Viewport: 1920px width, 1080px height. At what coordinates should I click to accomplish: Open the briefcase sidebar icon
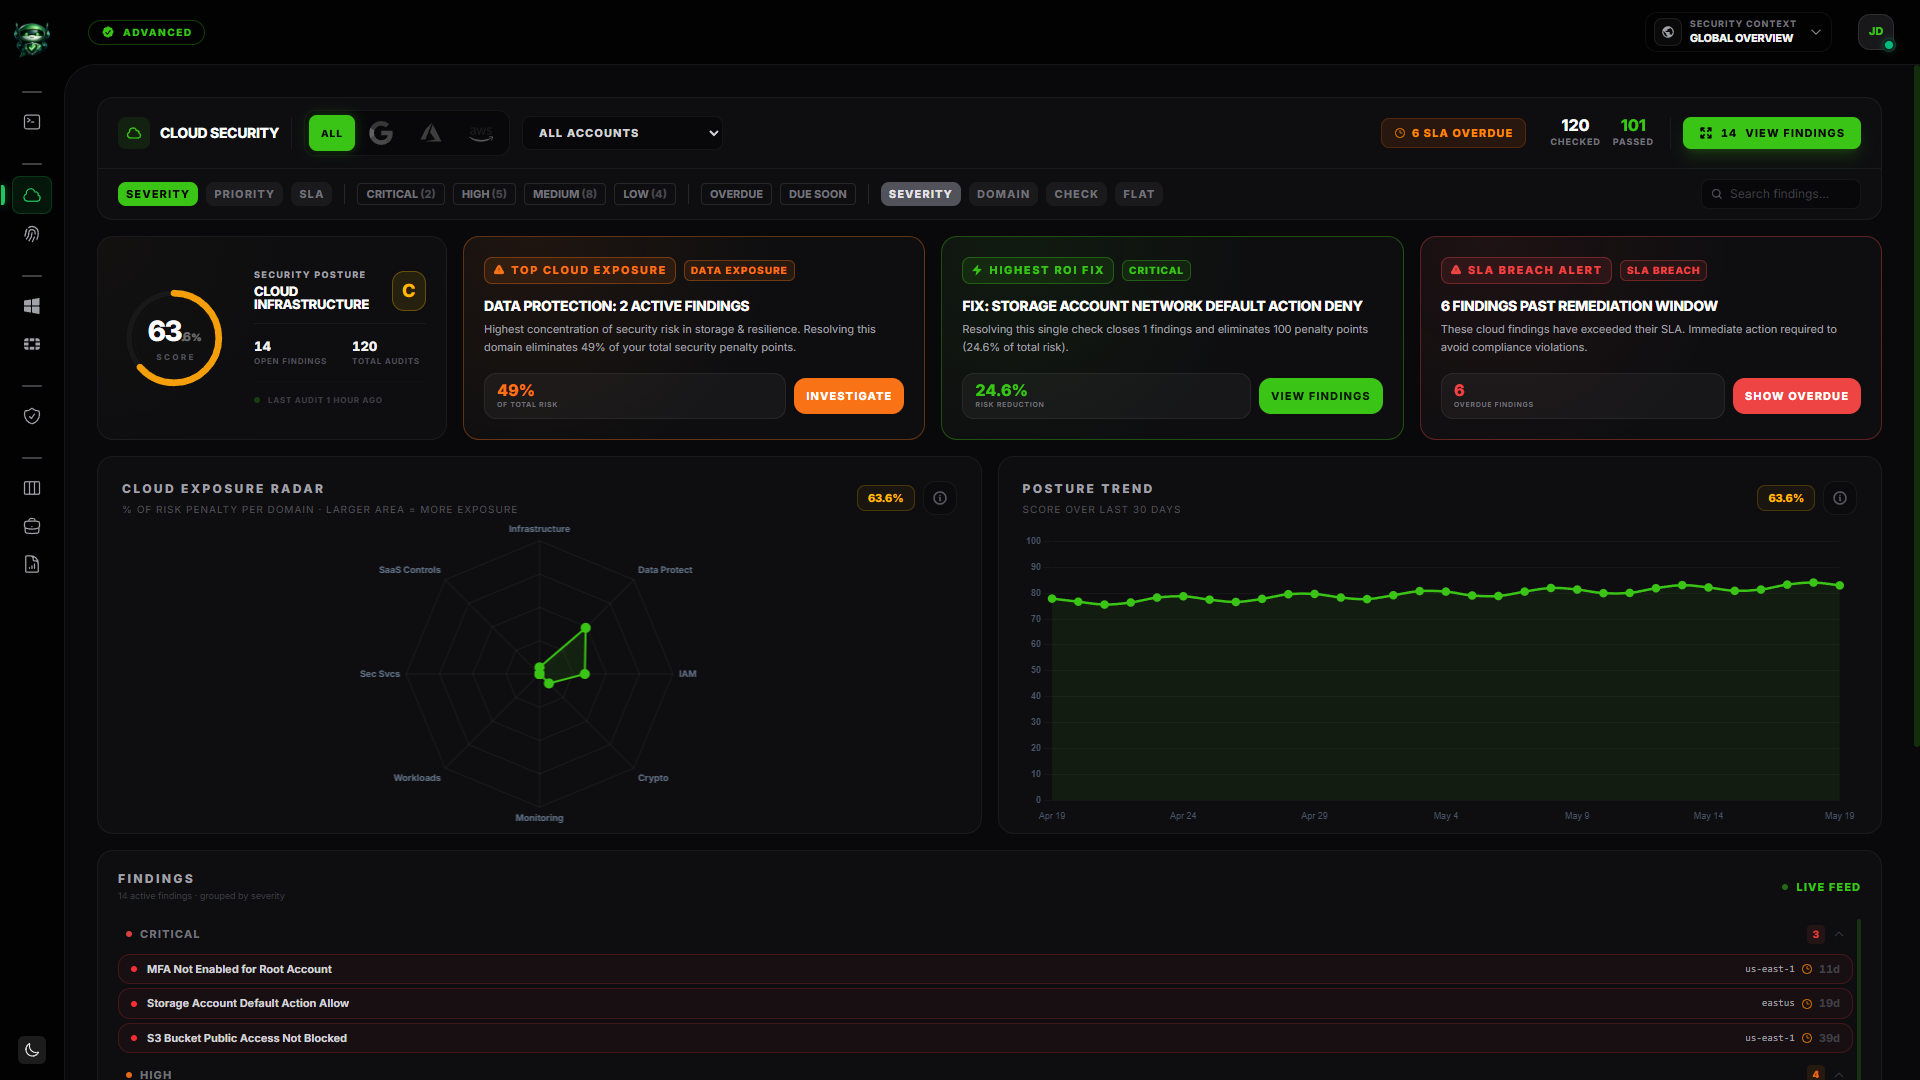[32, 526]
